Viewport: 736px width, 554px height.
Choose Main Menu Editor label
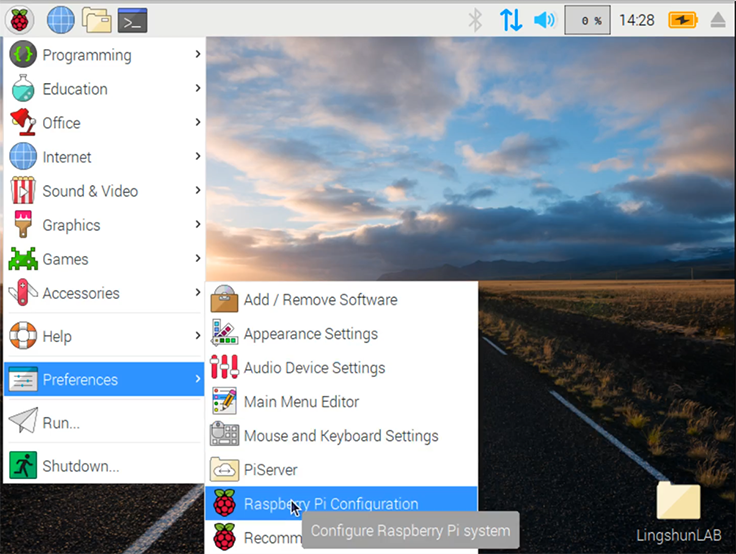click(x=301, y=402)
